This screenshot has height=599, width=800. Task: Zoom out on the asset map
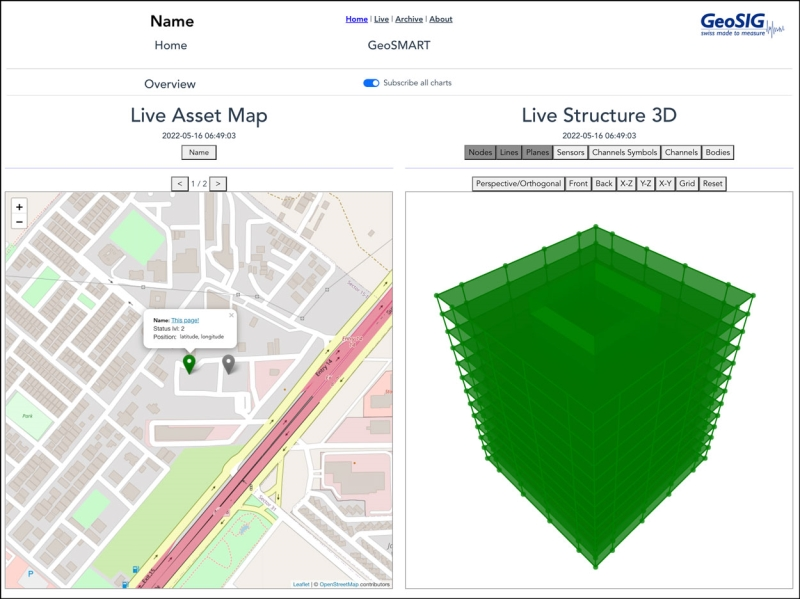pos(19,222)
